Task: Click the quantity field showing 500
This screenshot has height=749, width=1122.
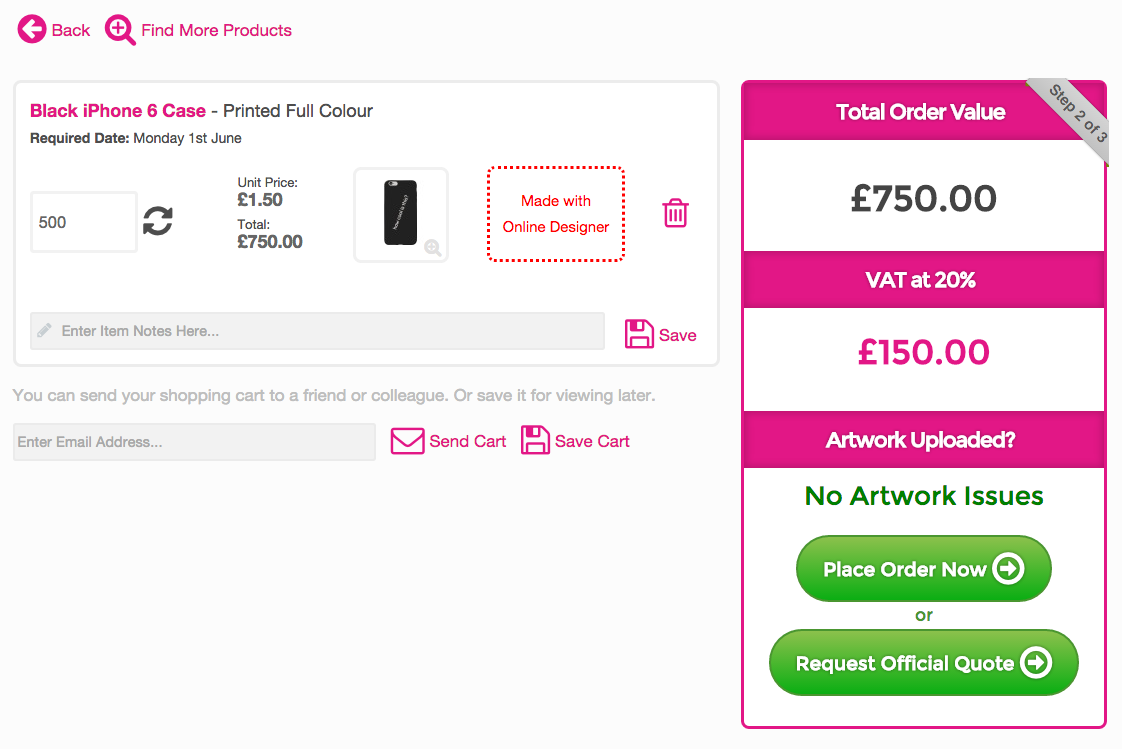Action: tap(84, 222)
